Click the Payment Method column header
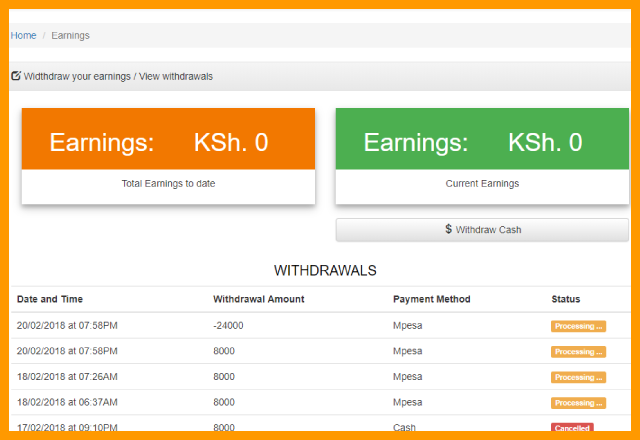Viewport: 640px width, 440px height. coord(431,299)
